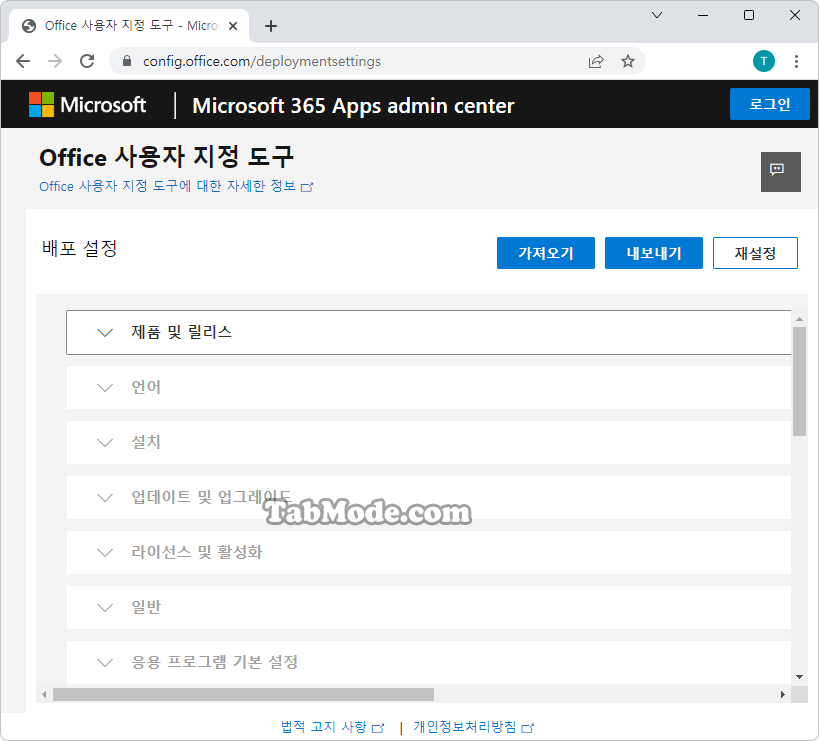Open the Chrome profile avatar T

click(764, 62)
